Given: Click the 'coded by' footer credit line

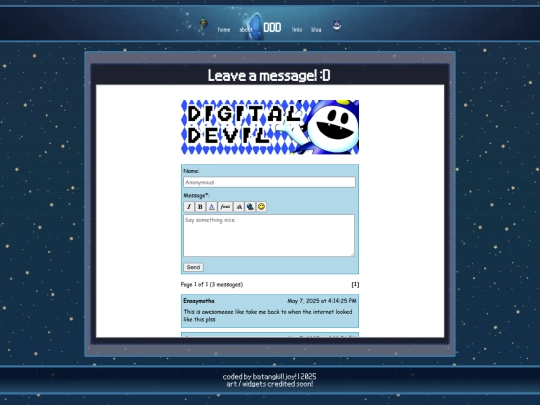Looking at the screenshot, I should point(270,376).
